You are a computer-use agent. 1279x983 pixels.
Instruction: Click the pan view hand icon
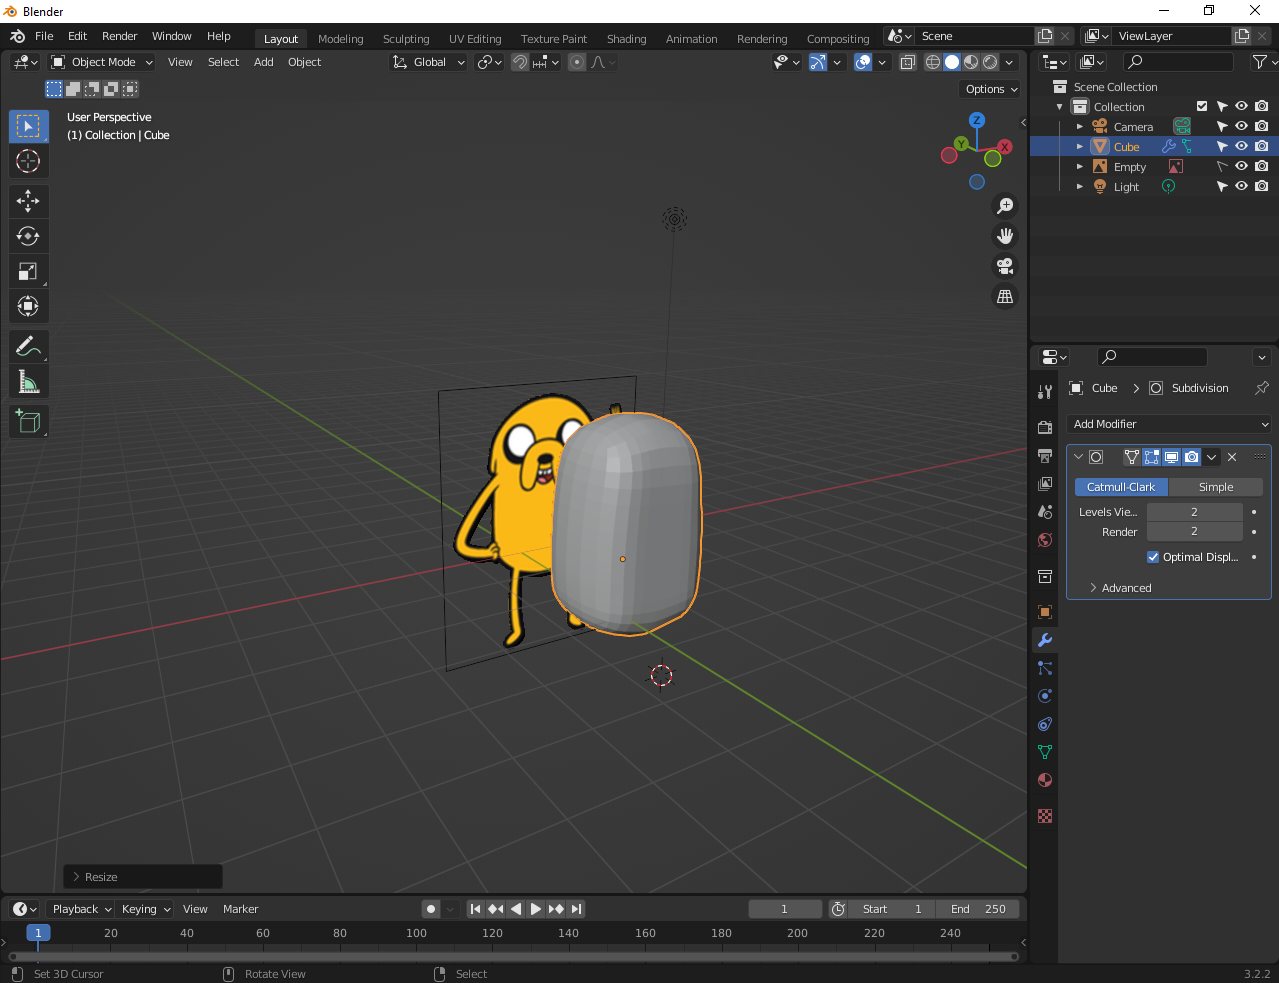coord(1005,236)
